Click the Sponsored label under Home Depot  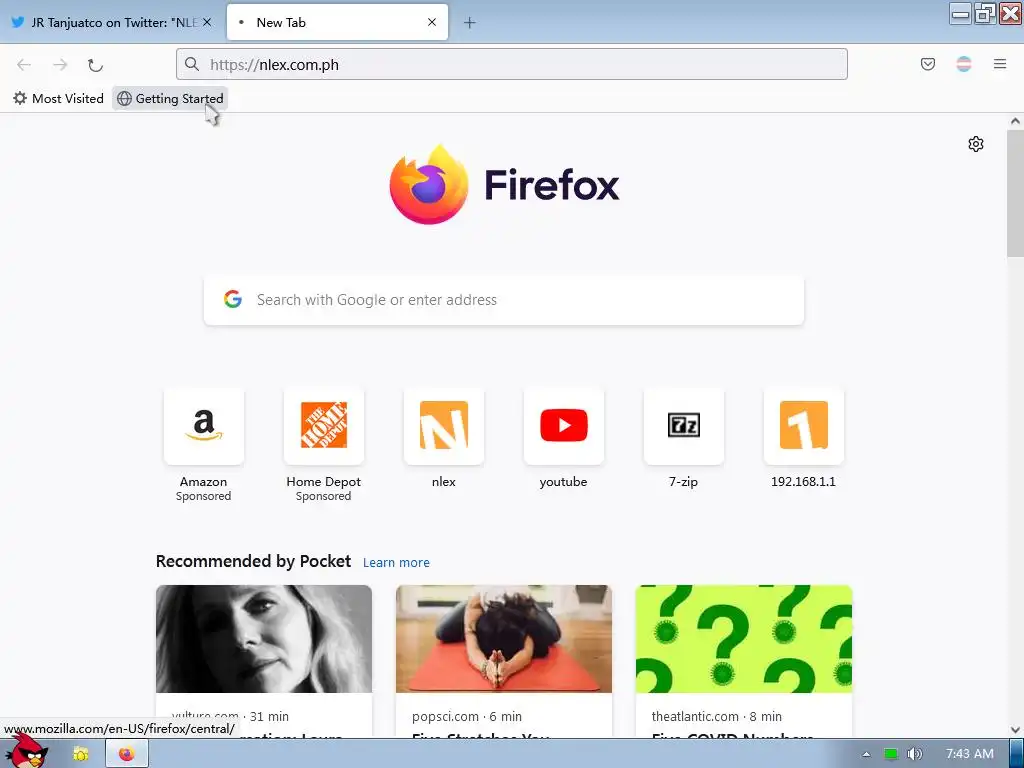coord(323,496)
